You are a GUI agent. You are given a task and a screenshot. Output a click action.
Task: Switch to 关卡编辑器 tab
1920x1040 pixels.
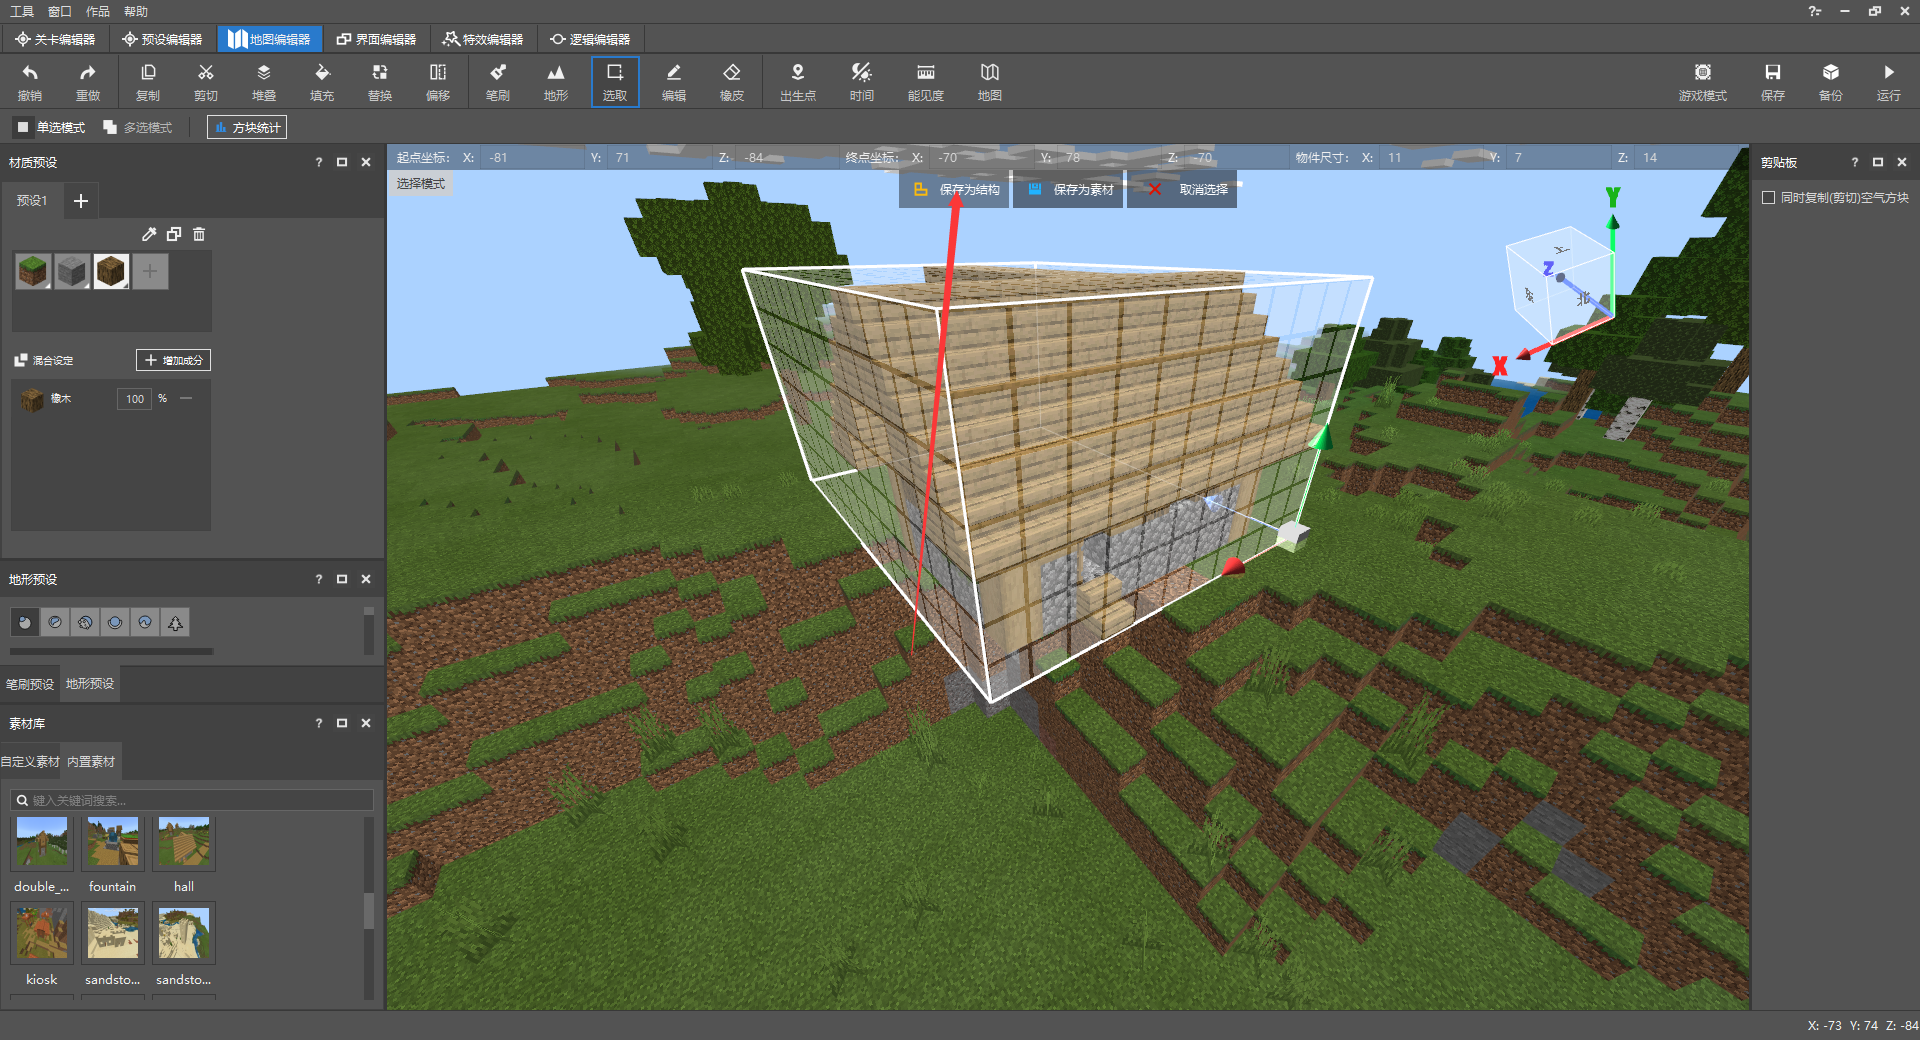(x=55, y=39)
